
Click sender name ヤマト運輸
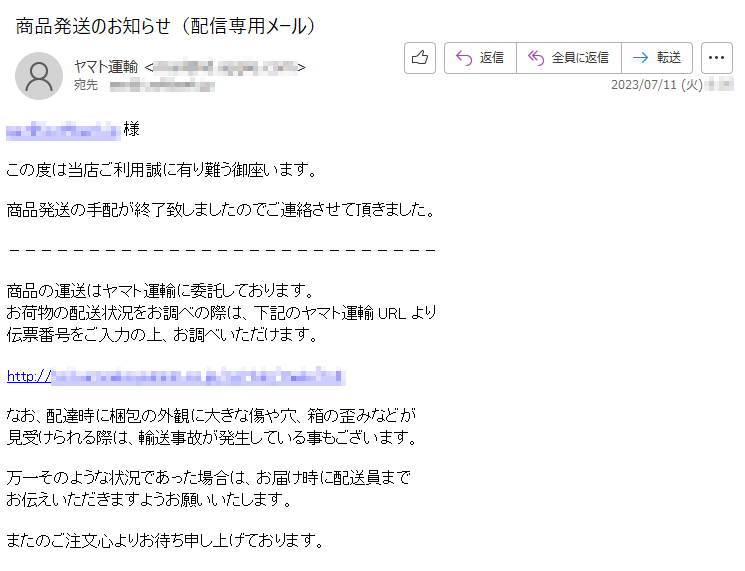(106, 67)
